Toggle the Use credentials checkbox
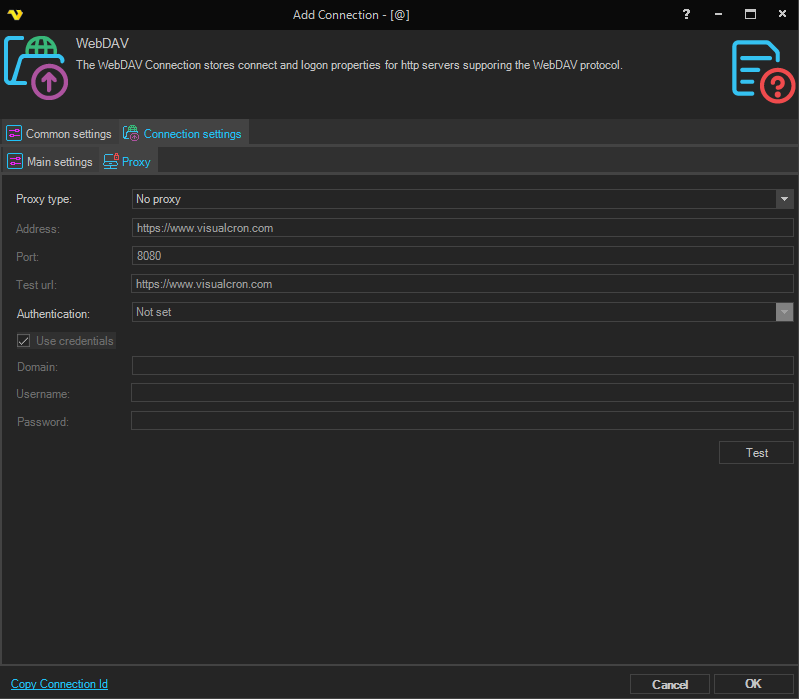799x699 pixels. tap(24, 341)
